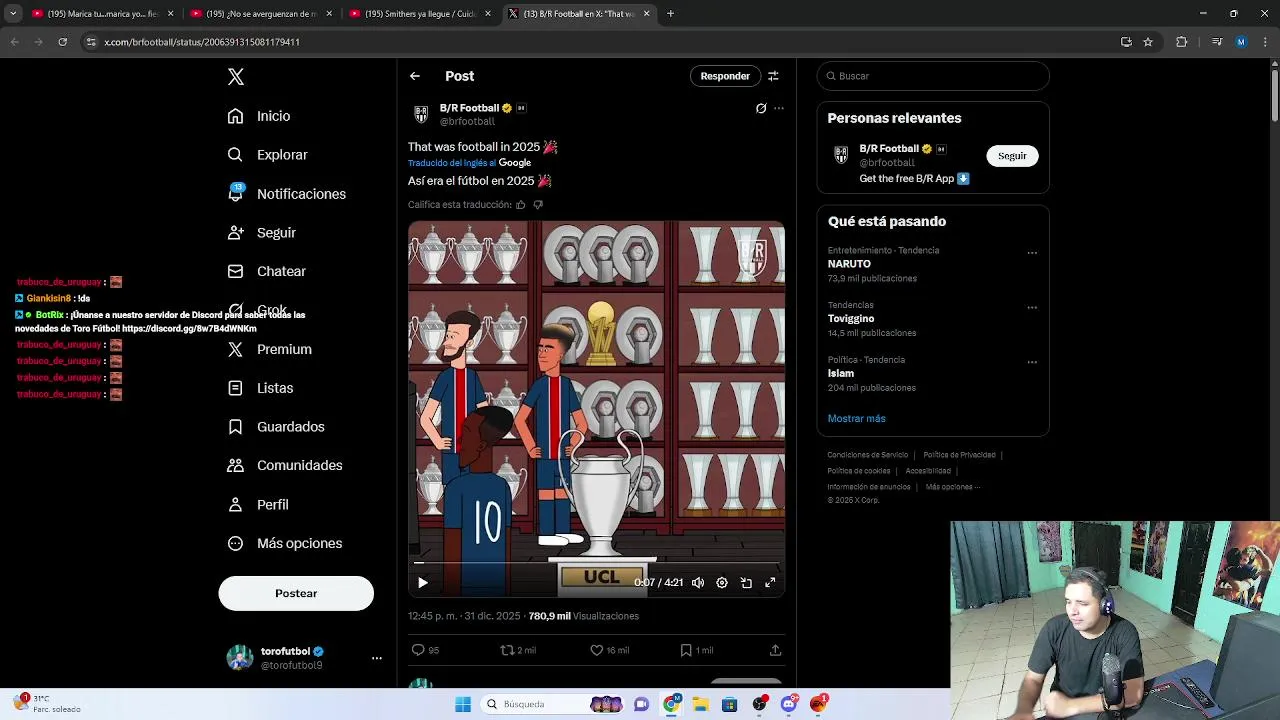Open Premium in the sidebar

coord(270,349)
